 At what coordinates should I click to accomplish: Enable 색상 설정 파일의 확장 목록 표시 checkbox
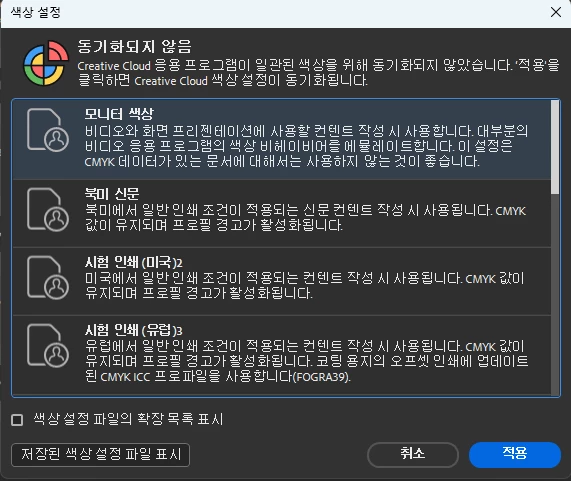(17, 420)
